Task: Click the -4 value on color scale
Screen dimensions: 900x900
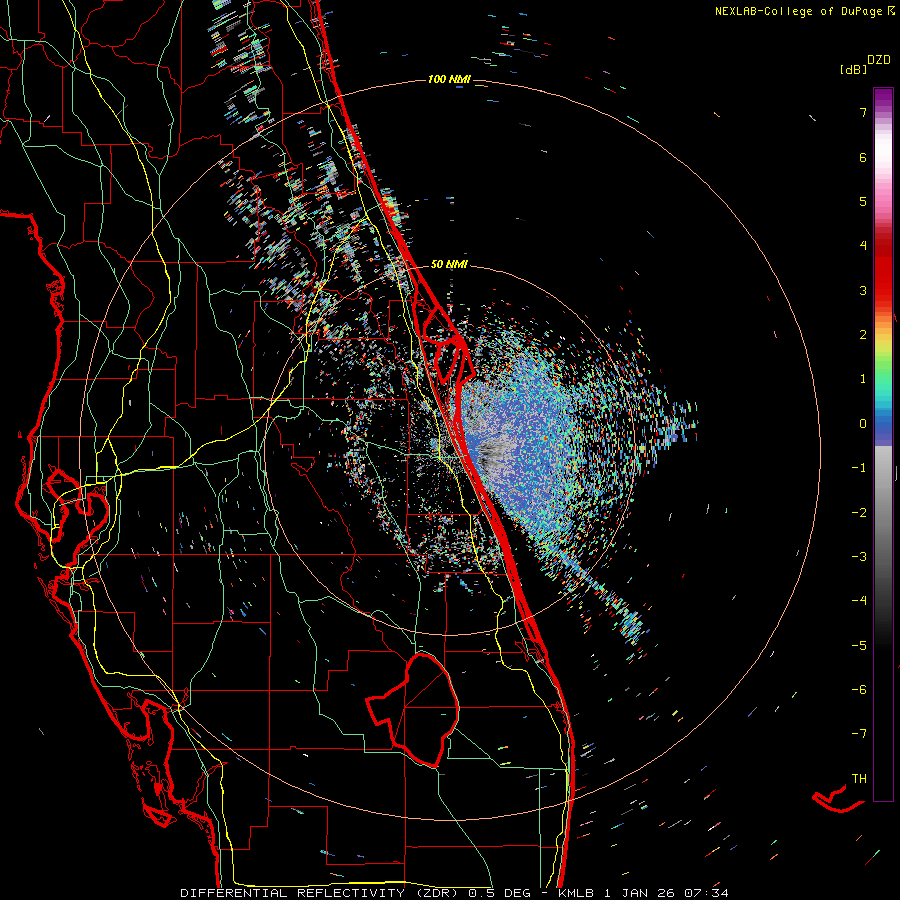Action: (x=859, y=601)
